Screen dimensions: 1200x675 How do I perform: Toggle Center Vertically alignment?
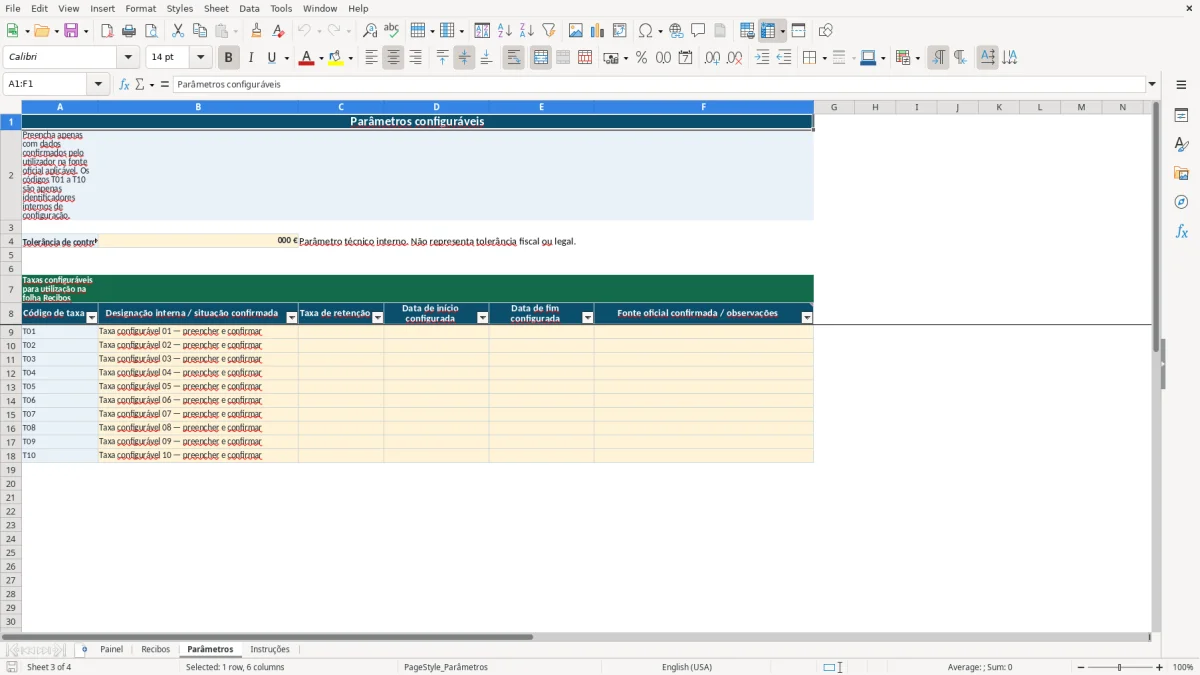coord(464,58)
